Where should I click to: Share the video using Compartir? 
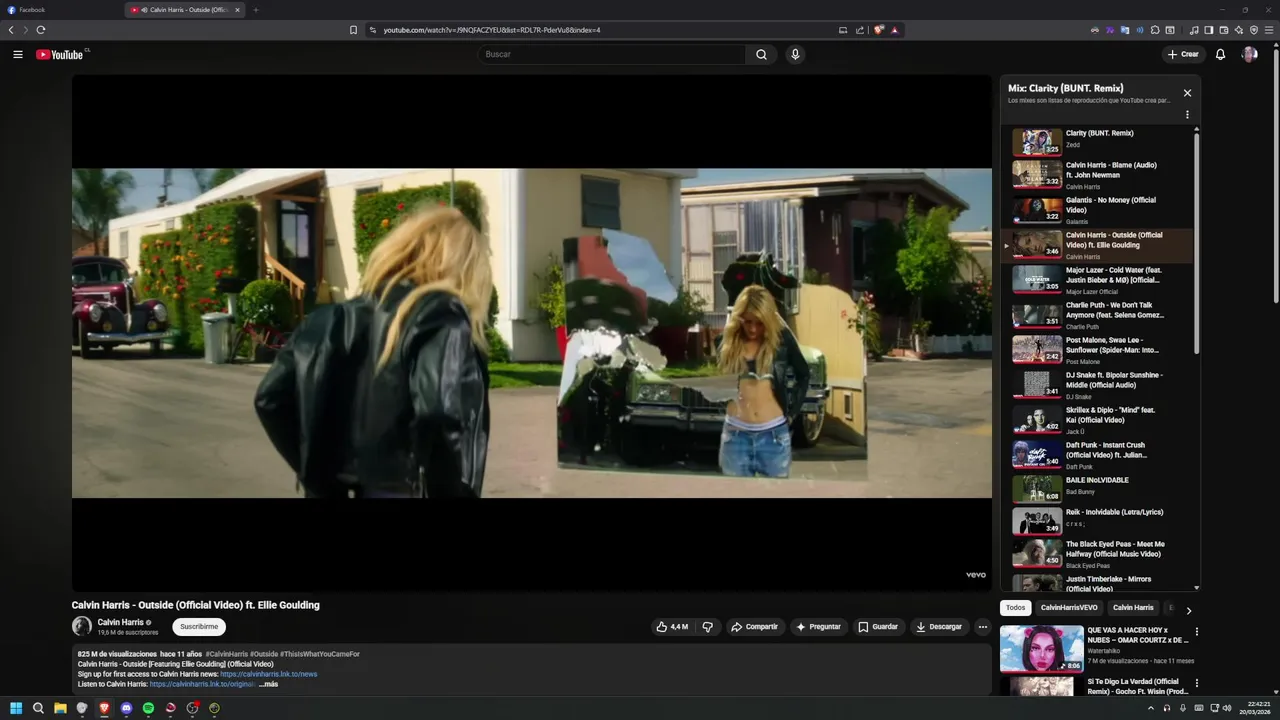(x=754, y=627)
